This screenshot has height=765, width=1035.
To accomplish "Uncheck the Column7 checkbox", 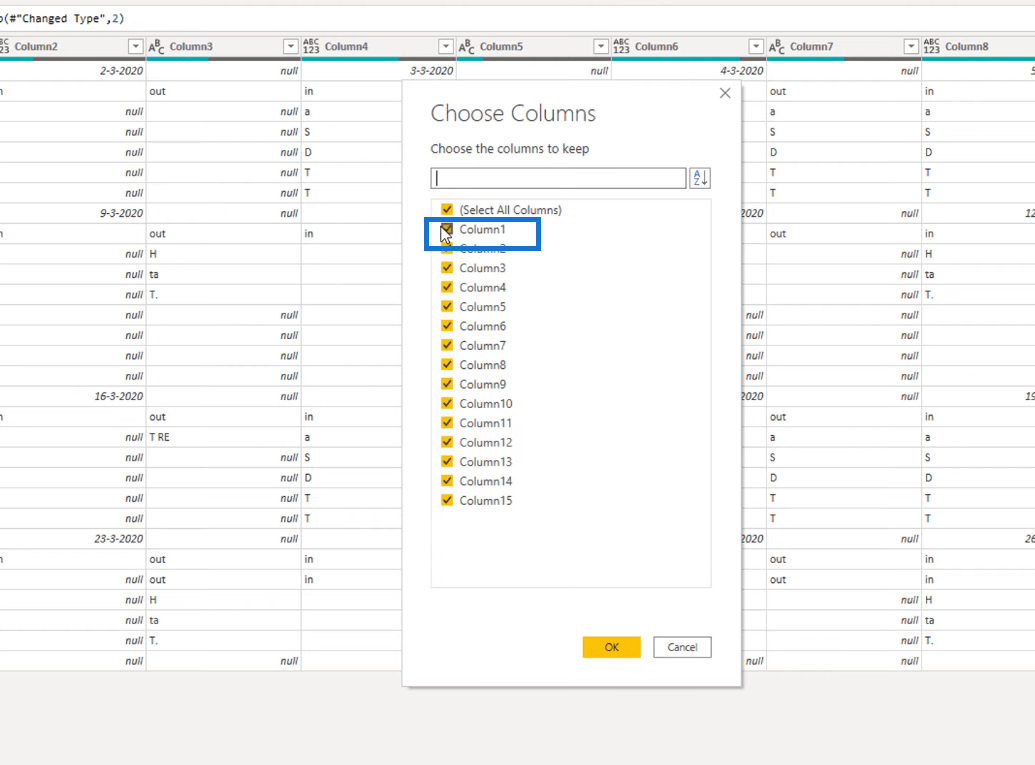I will 447,345.
